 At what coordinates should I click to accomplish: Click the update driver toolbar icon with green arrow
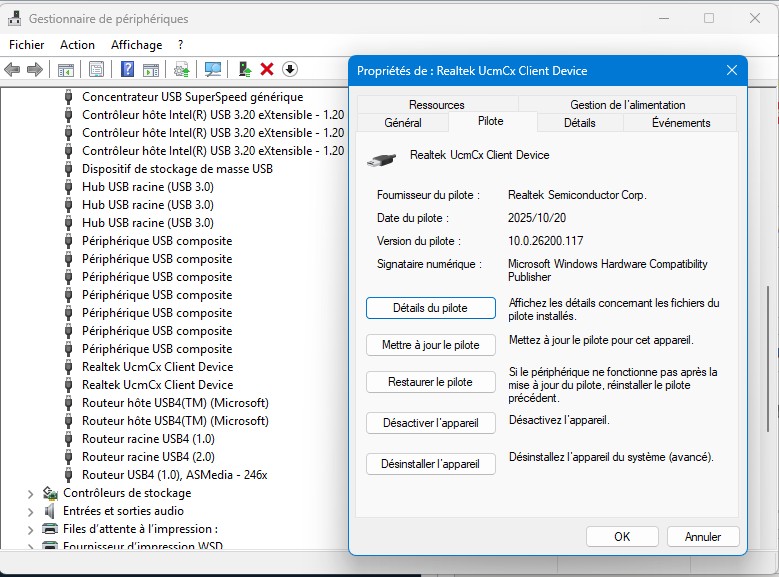(244, 69)
